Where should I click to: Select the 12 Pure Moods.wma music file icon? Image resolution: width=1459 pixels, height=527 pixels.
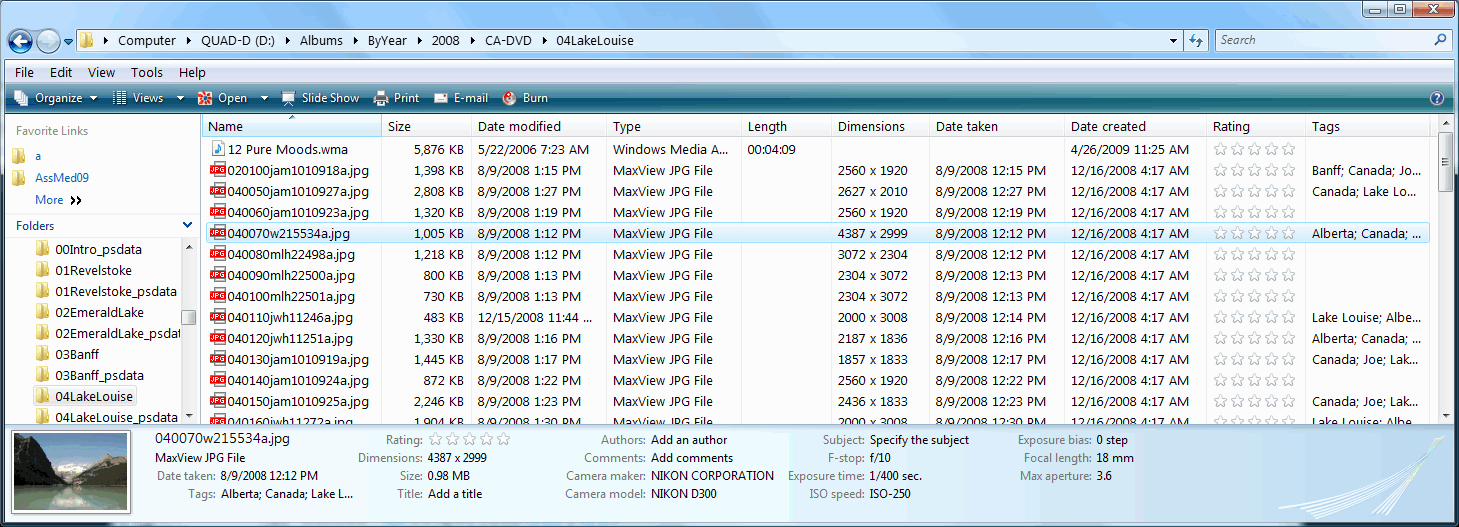click(x=218, y=149)
